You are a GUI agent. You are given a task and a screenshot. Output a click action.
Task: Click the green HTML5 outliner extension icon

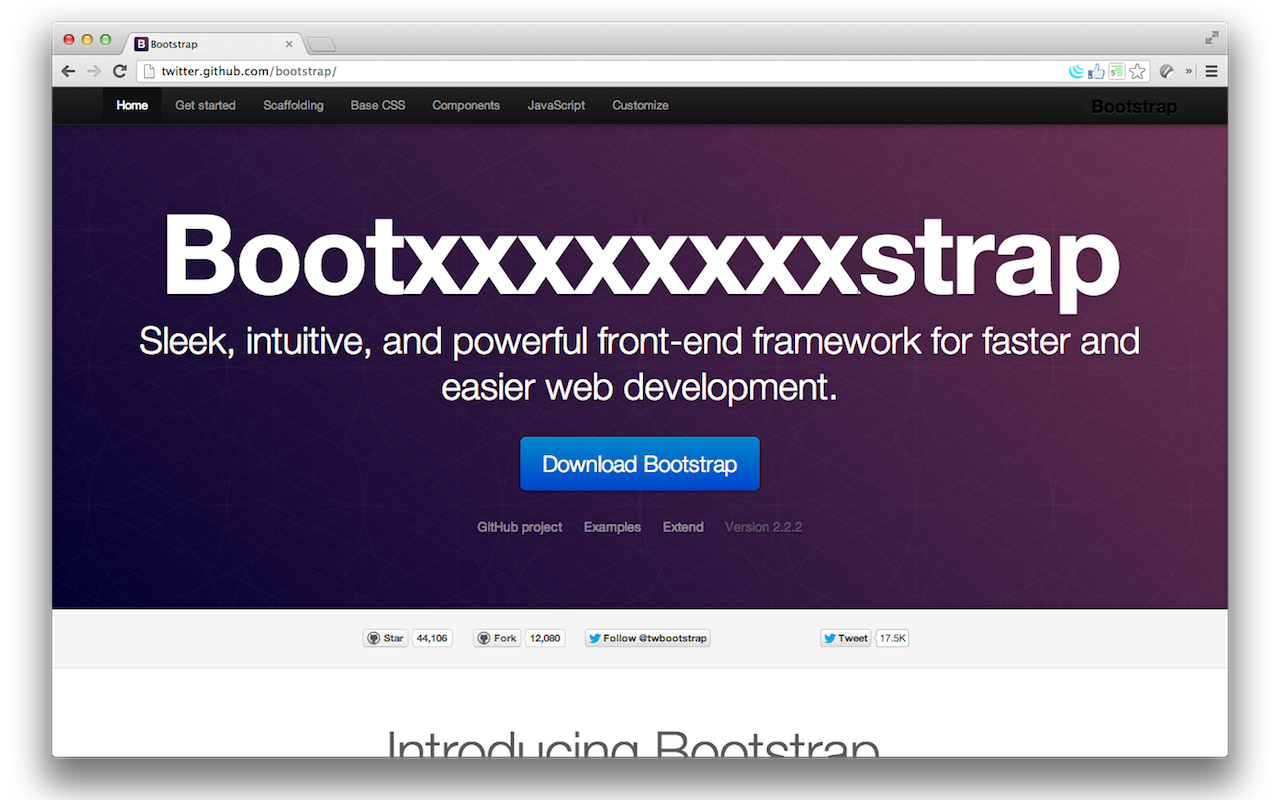1116,71
